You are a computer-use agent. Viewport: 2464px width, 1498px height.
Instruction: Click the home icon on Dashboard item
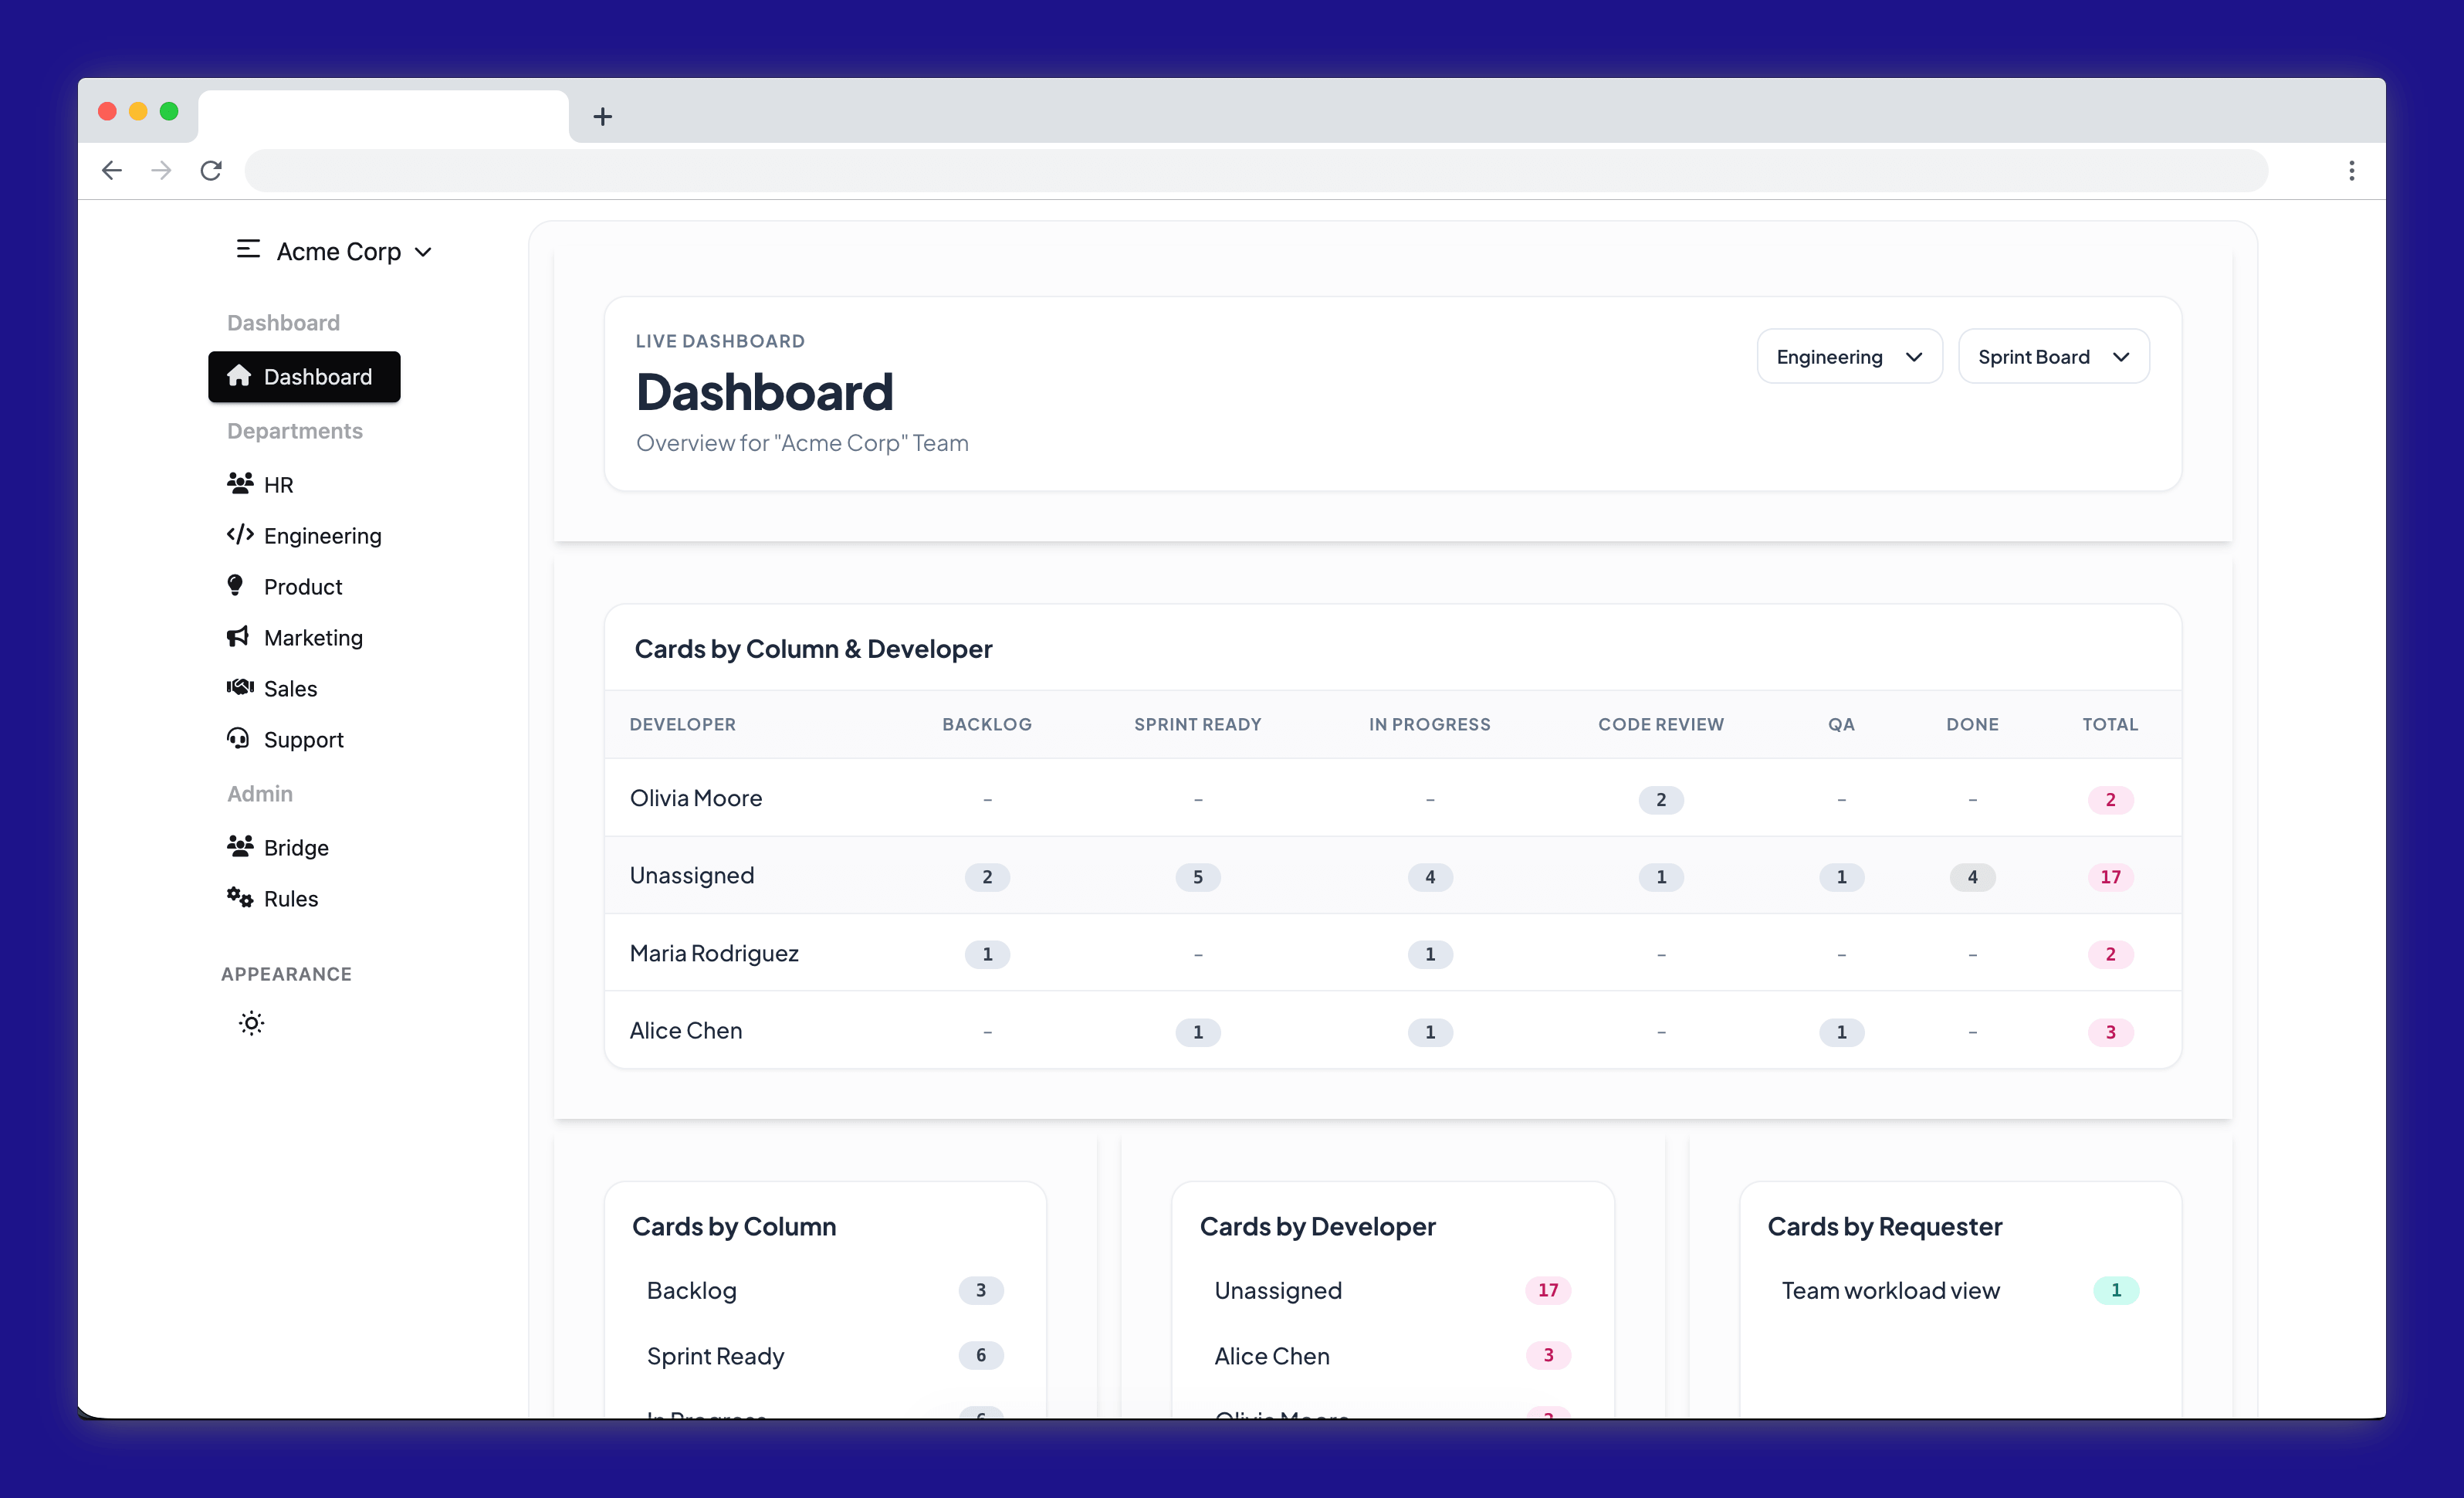click(240, 377)
